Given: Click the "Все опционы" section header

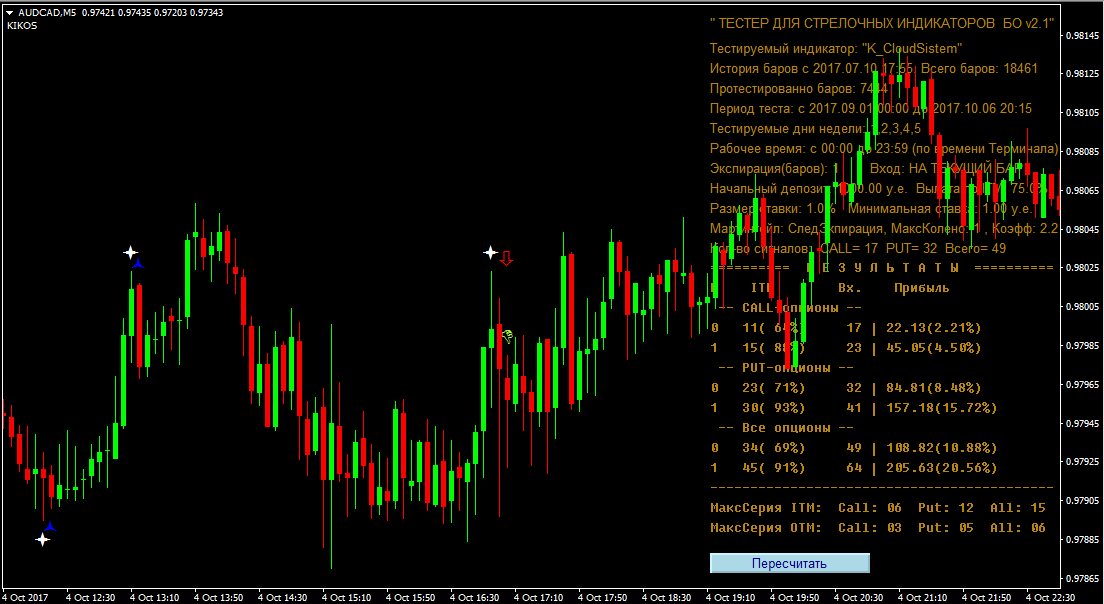Looking at the screenshot, I should tap(790, 427).
